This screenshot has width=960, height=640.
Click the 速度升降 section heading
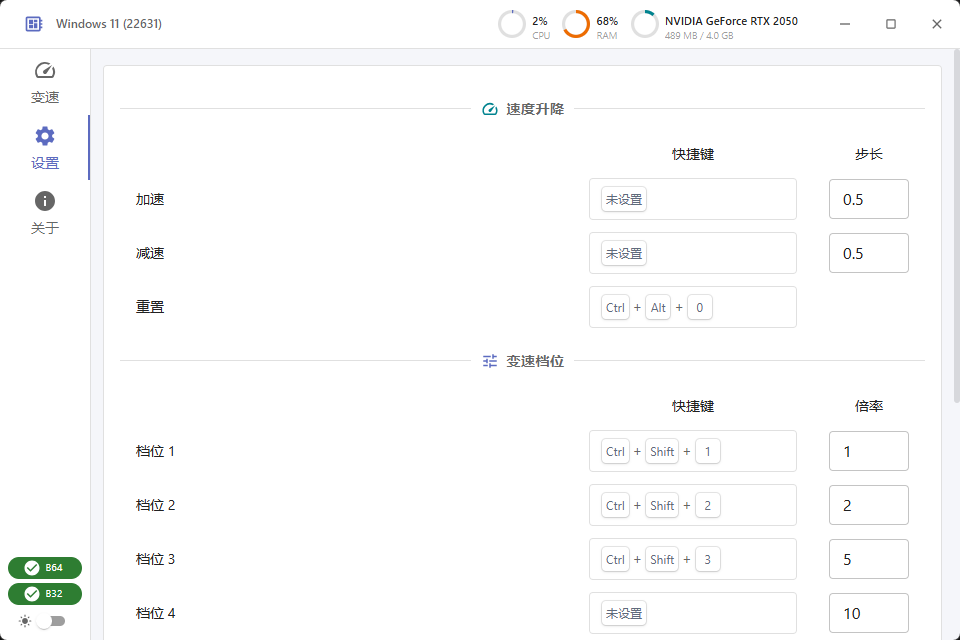coord(535,110)
